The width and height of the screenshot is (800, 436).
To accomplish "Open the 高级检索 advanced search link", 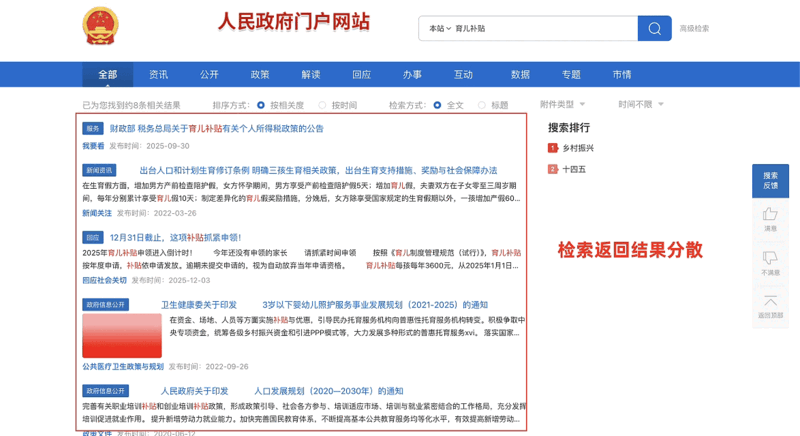I will pyautogui.click(x=694, y=29).
